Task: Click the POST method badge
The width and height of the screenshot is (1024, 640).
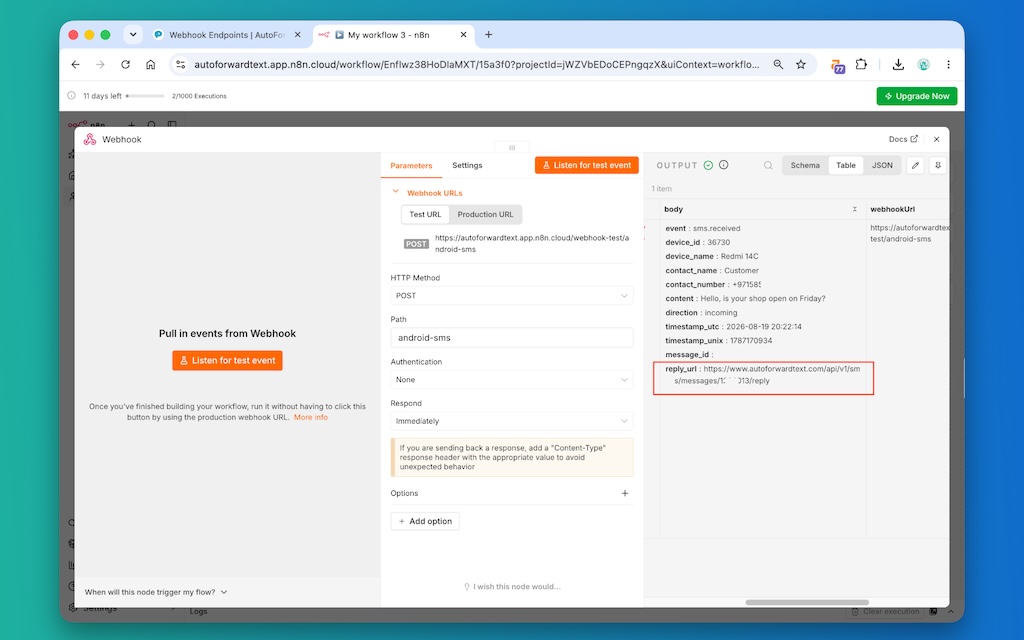Action: pos(416,244)
